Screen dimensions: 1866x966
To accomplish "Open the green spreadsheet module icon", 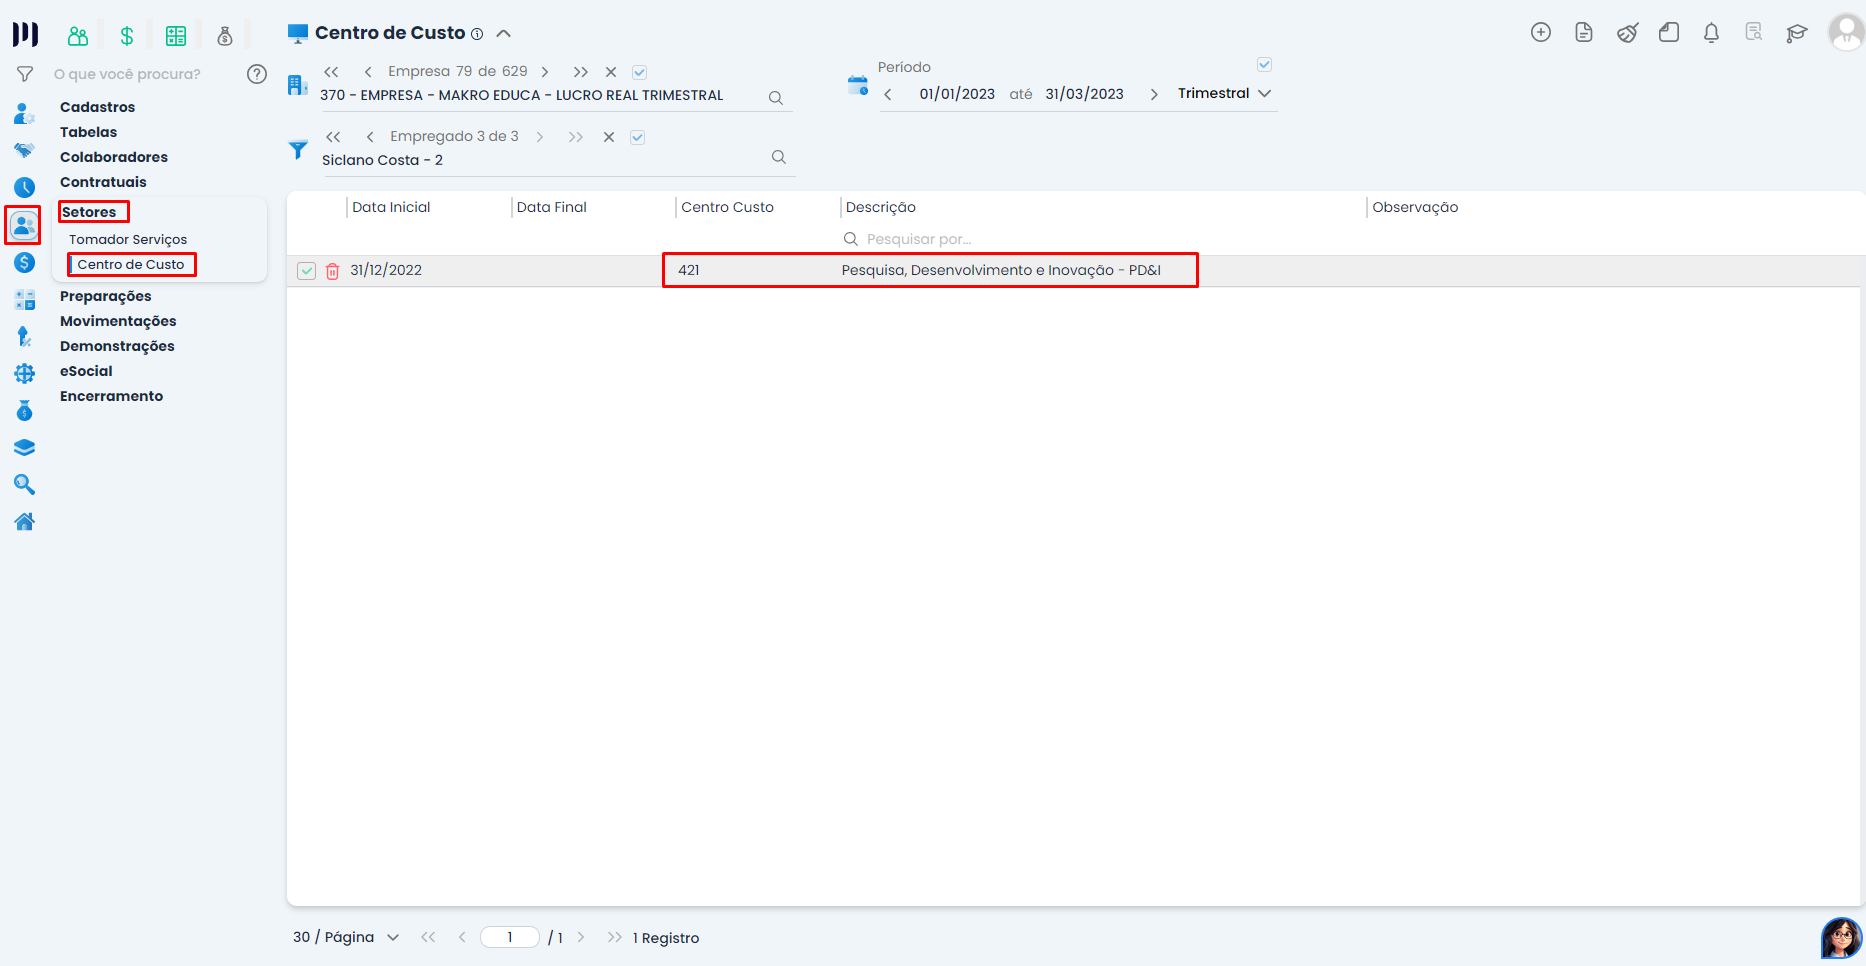I will click(176, 36).
